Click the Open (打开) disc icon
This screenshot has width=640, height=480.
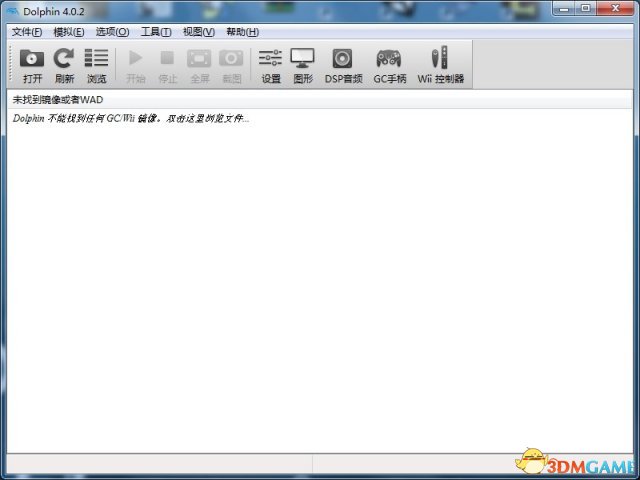point(32,58)
